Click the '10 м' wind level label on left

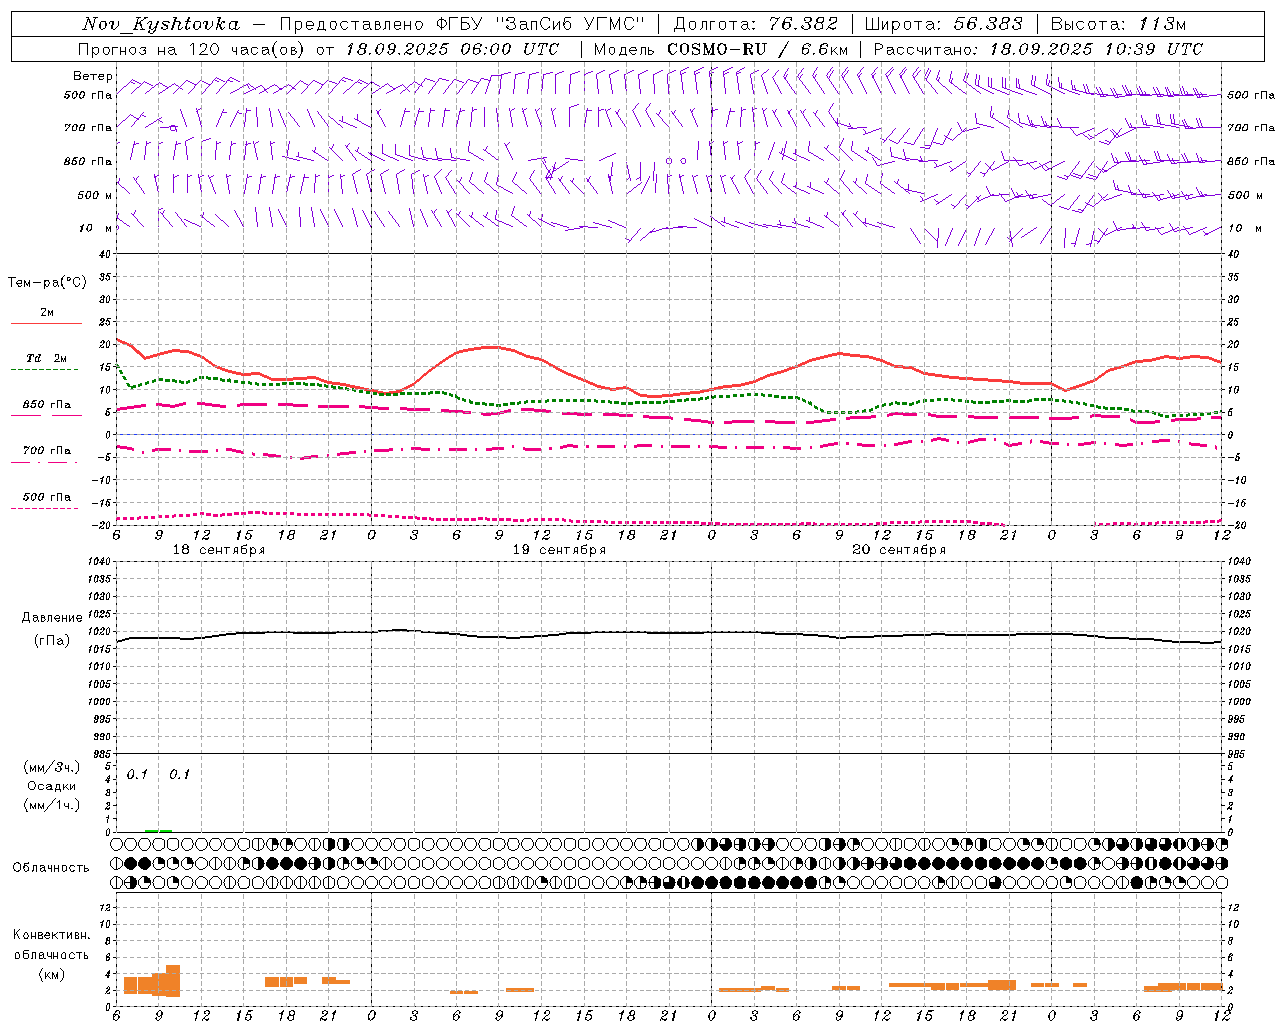(x=97, y=229)
